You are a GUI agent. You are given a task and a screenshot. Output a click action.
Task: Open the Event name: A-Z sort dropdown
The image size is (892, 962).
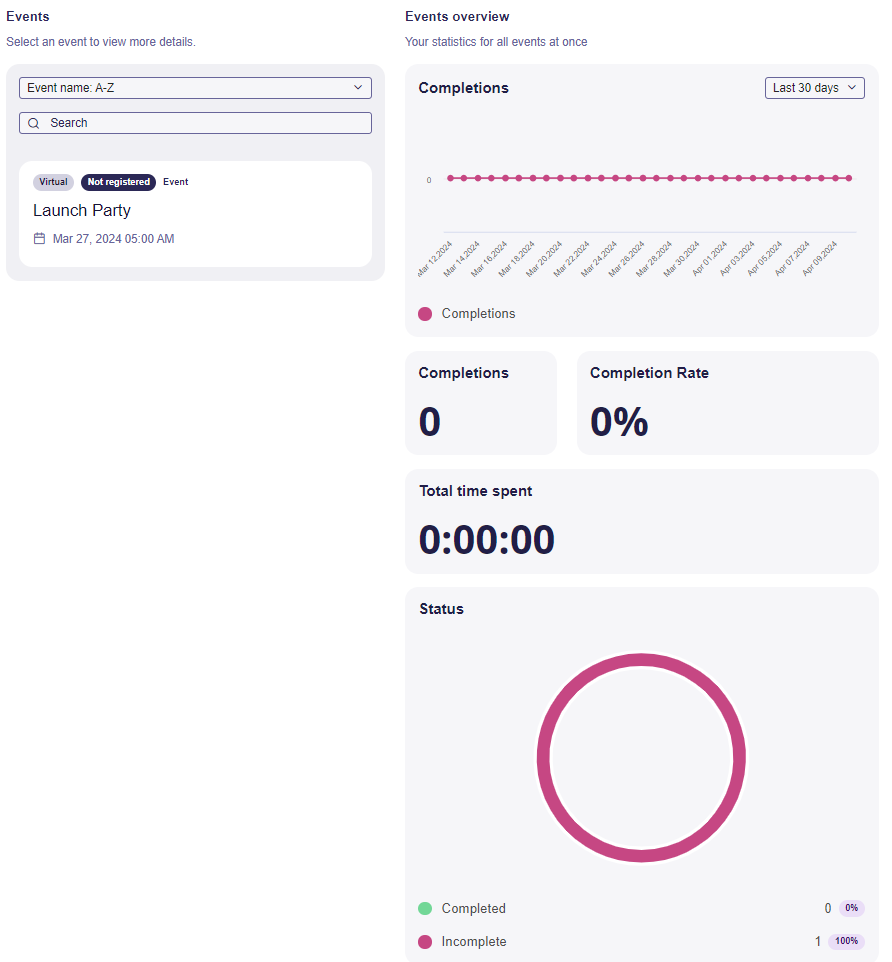pyautogui.click(x=195, y=88)
